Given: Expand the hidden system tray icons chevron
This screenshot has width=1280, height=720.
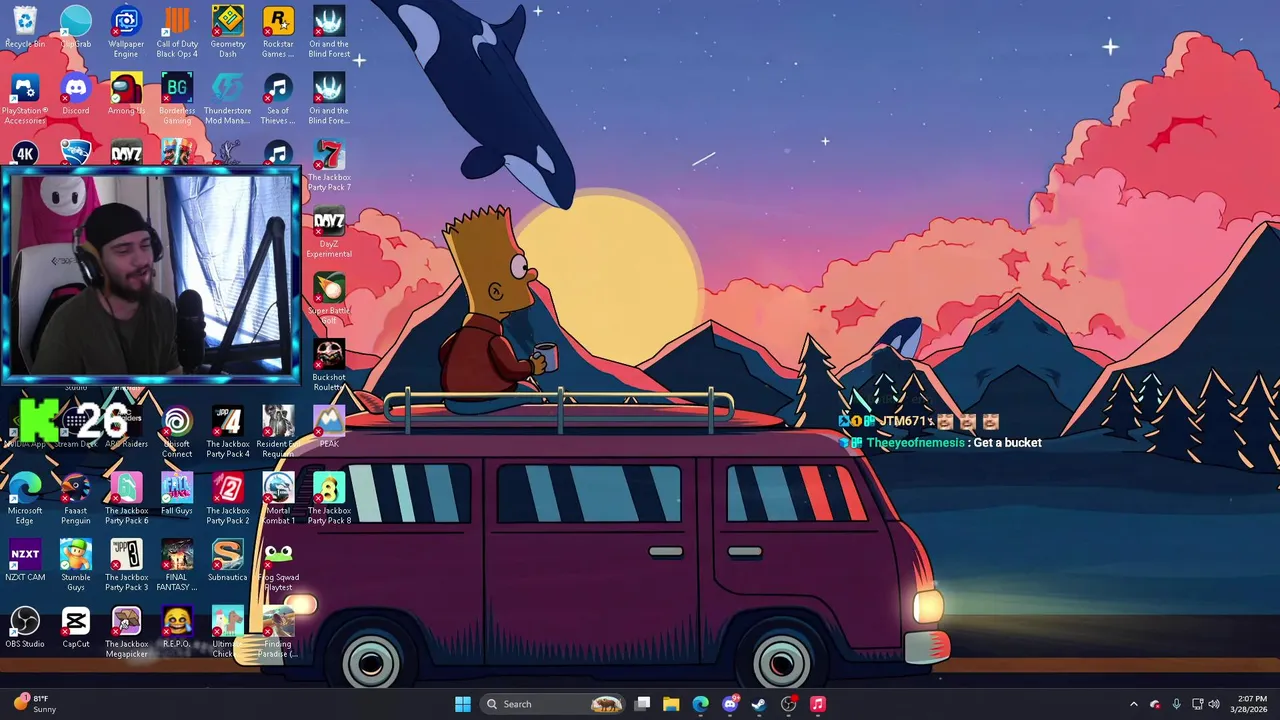Looking at the screenshot, I should pos(1134,704).
